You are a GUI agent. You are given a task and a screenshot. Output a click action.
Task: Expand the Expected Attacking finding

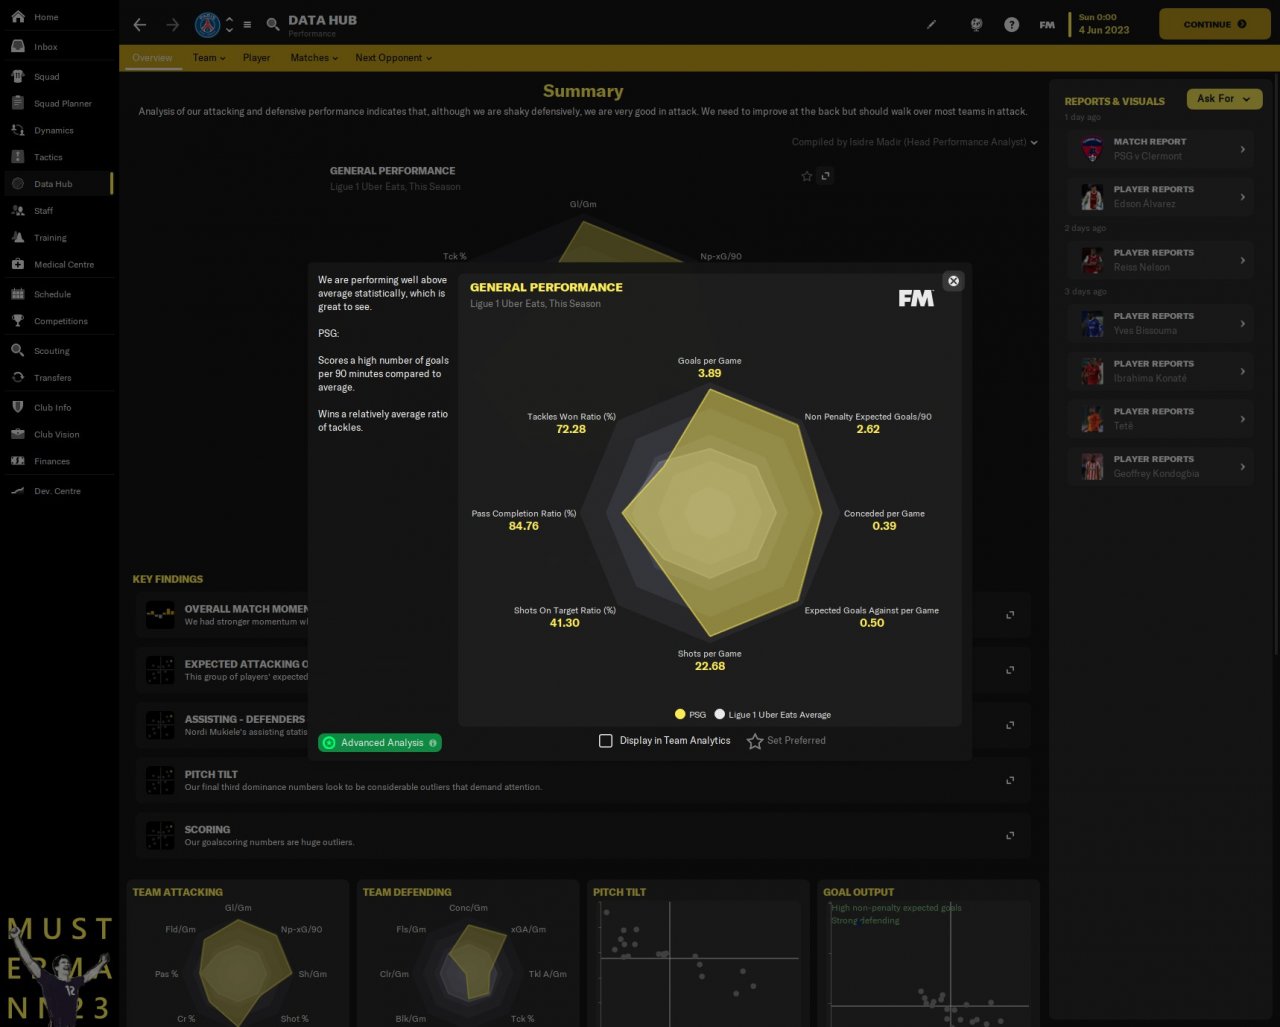tap(1010, 670)
